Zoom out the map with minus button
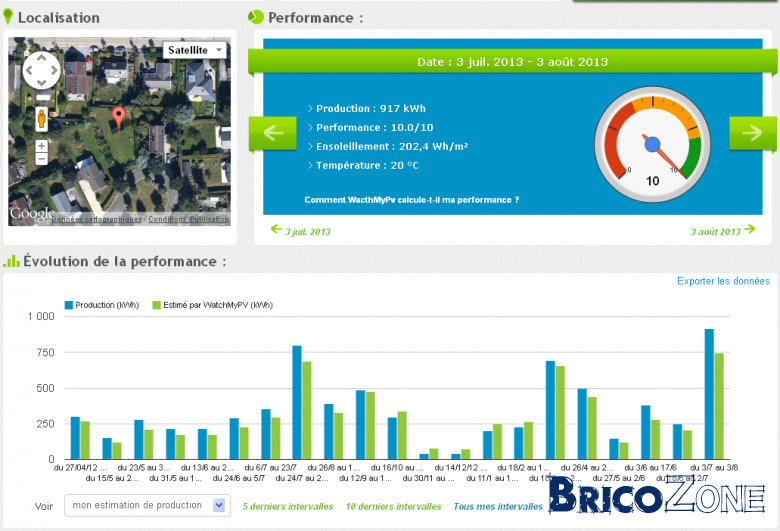 [42, 158]
